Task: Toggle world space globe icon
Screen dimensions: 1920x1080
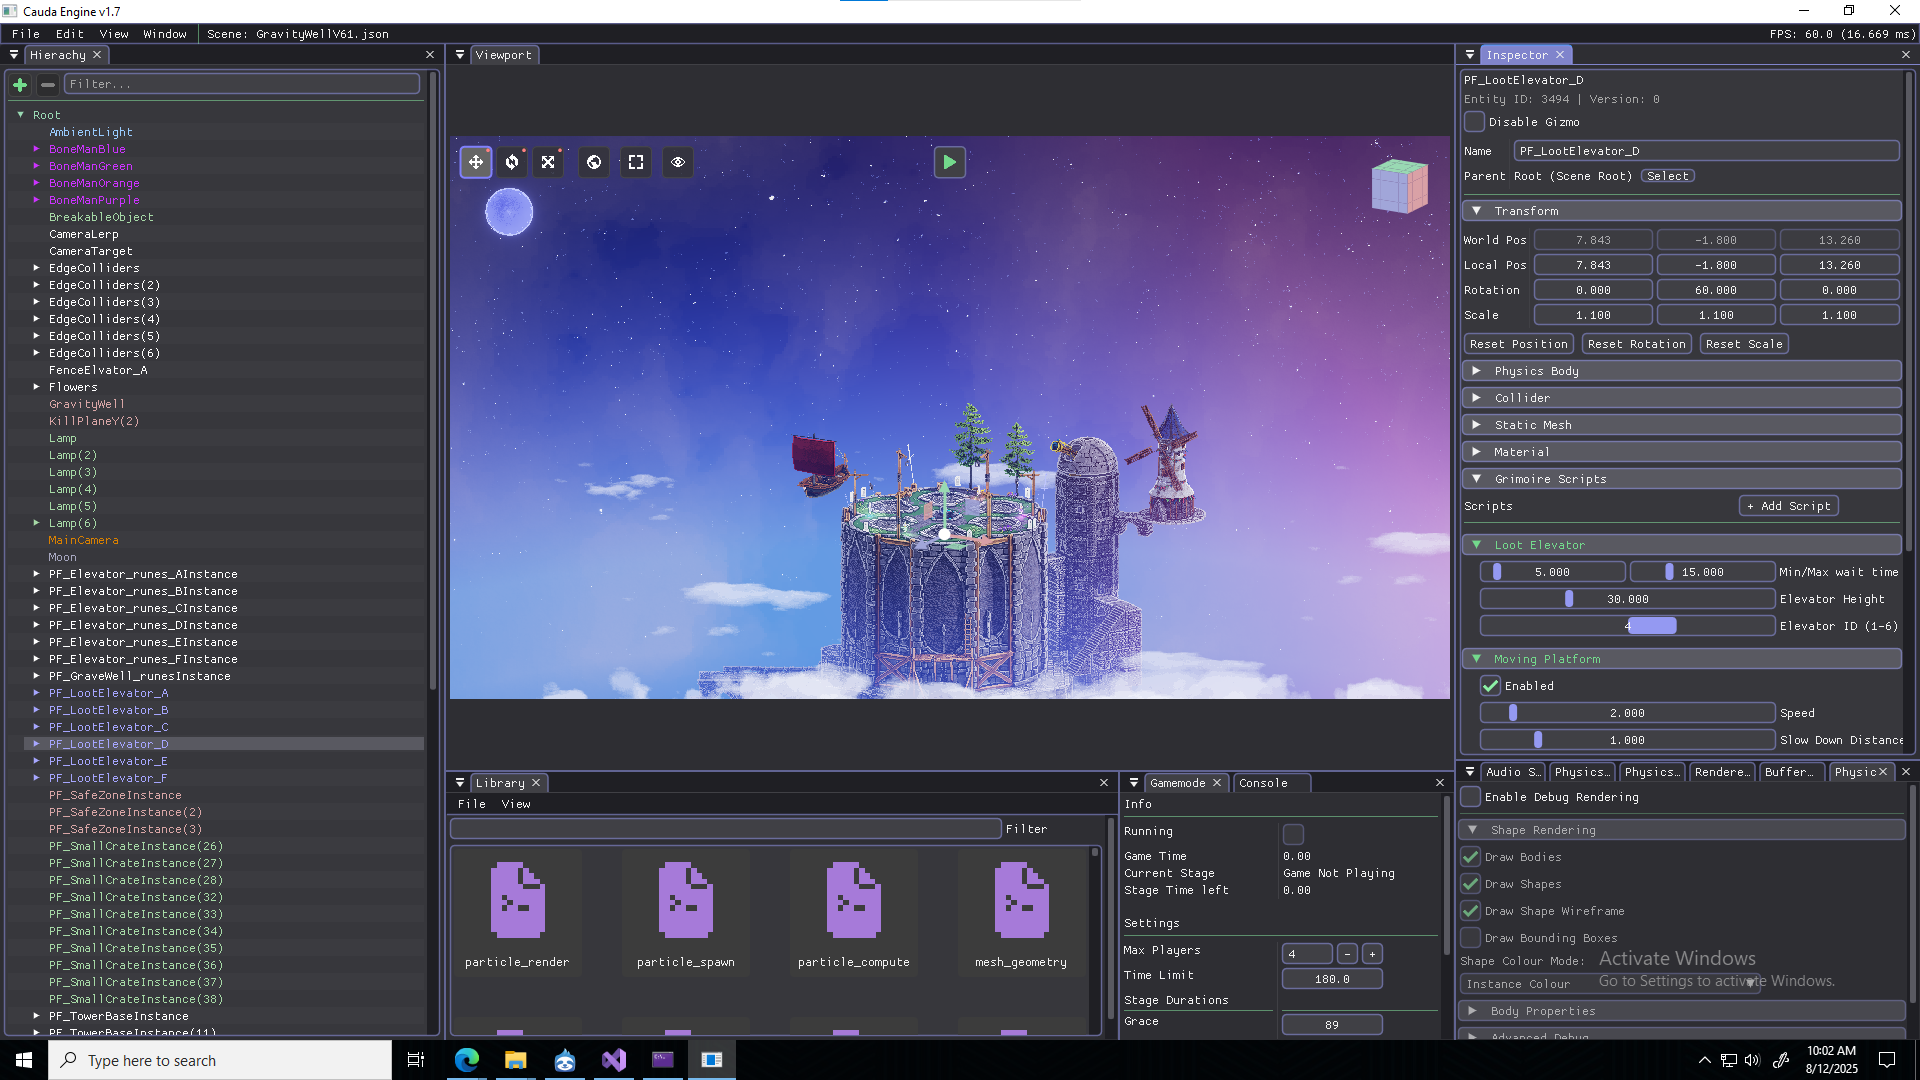Action: click(x=594, y=162)
